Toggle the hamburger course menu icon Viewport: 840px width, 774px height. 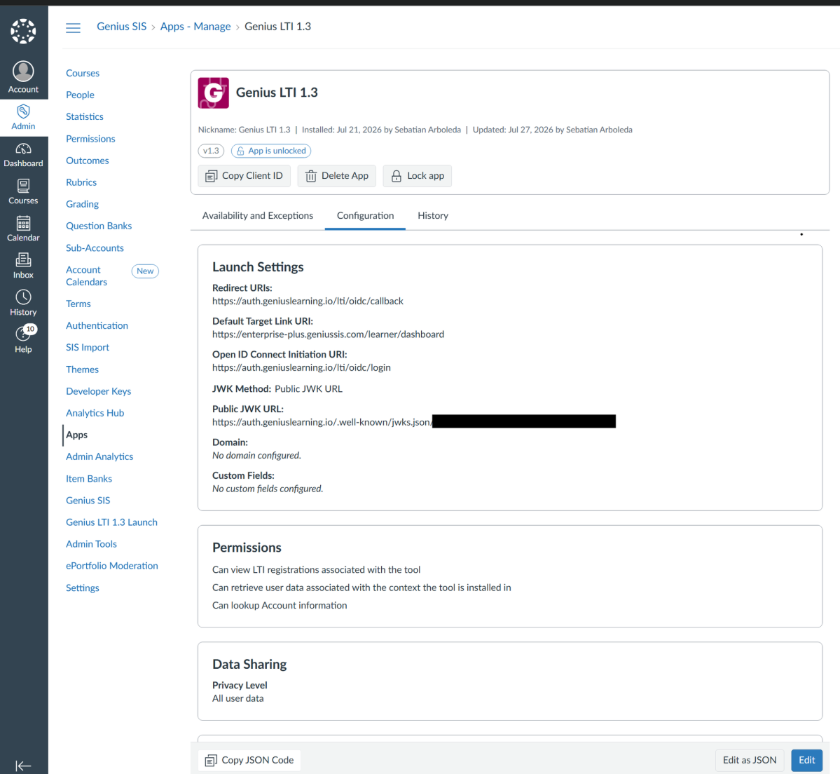73,27
